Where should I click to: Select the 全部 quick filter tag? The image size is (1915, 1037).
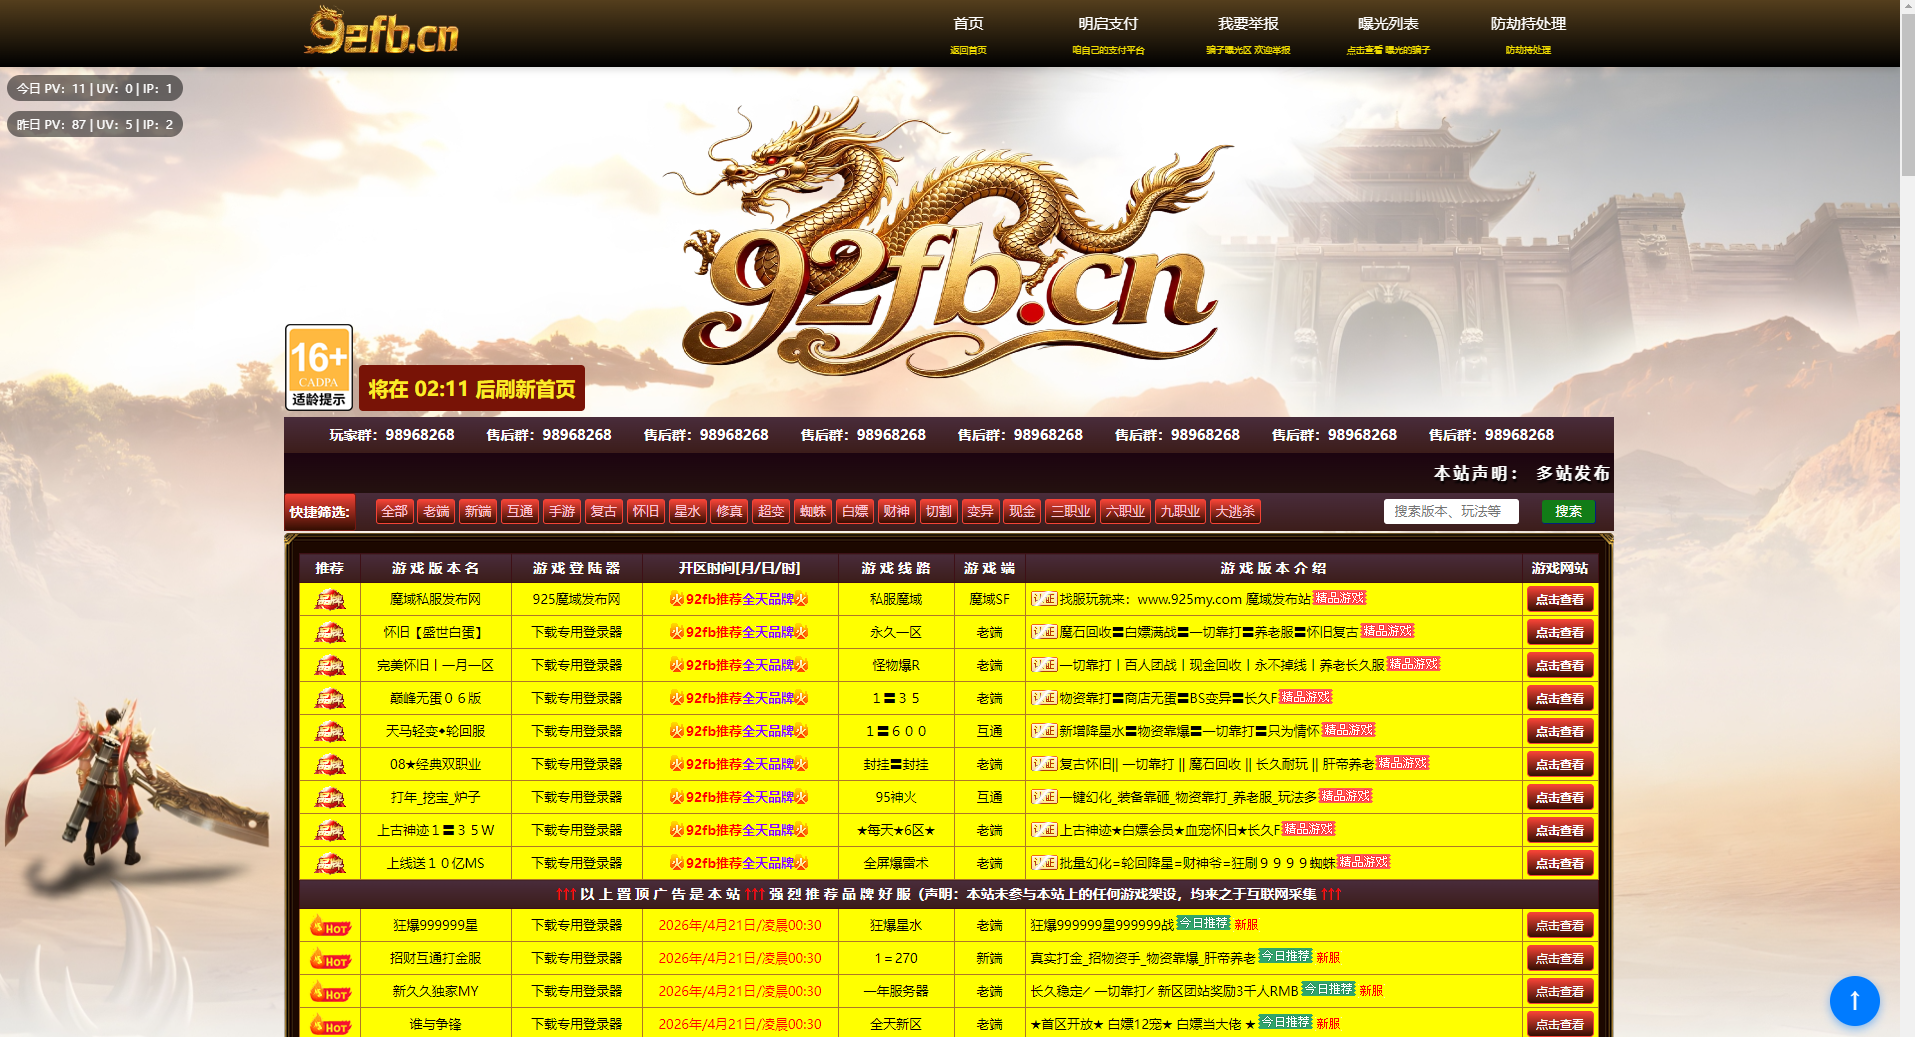(394, 512)
